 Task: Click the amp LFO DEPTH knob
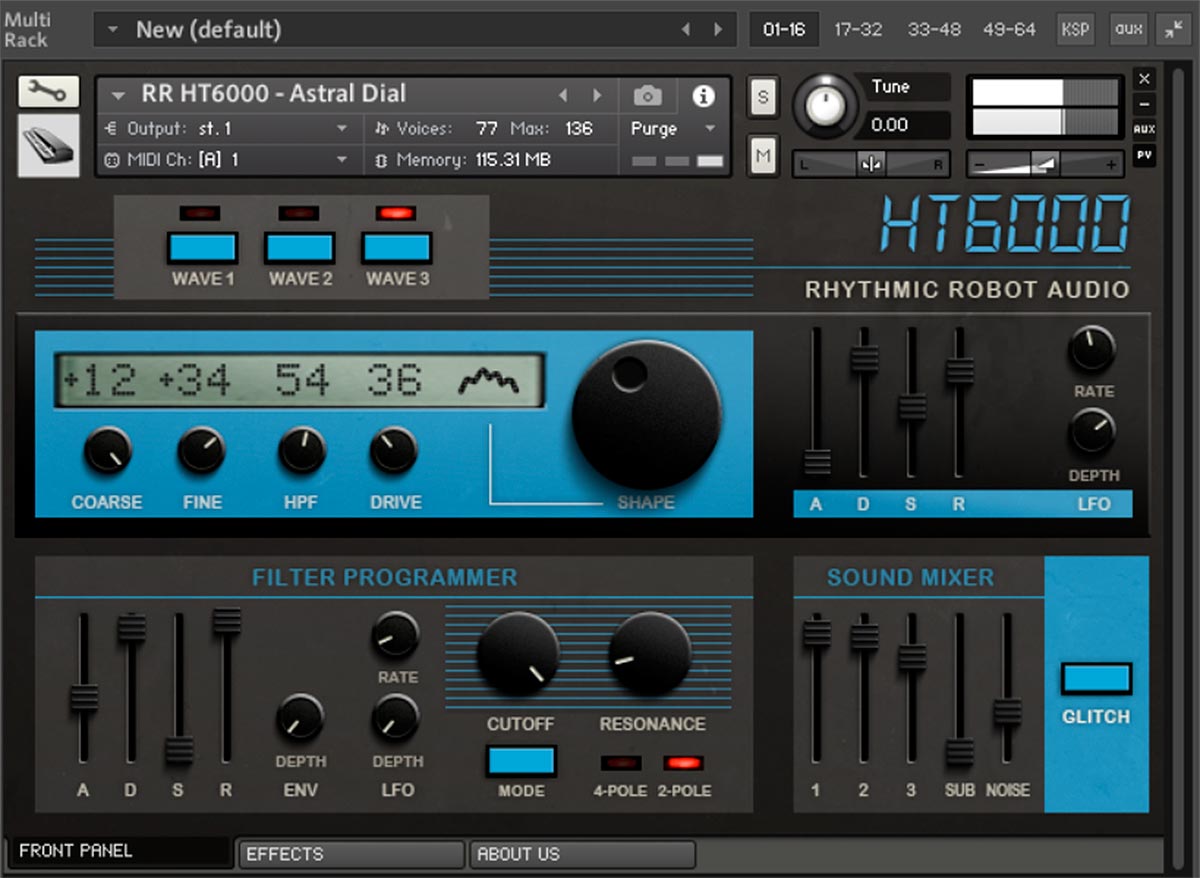[1092, 432]
